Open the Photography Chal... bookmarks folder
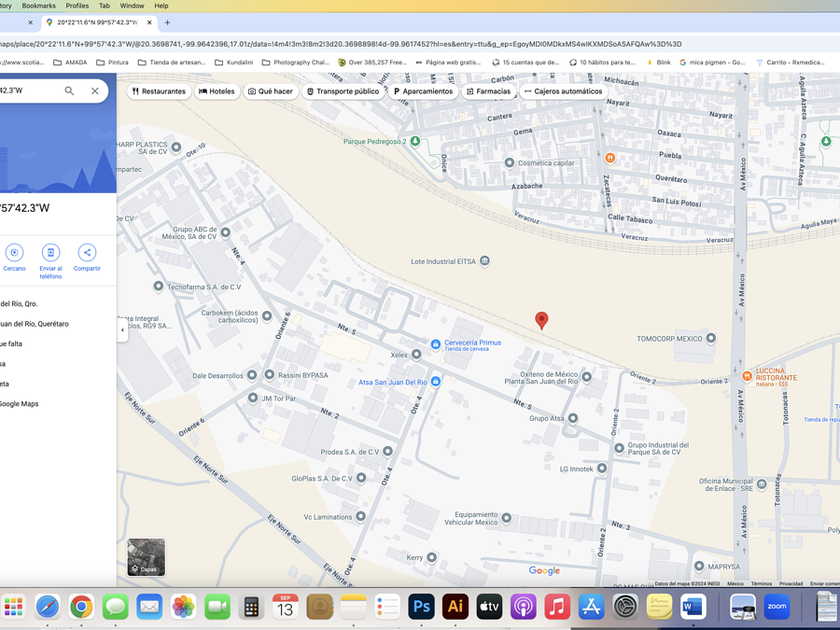This screenshot has height=630, width=840. pos(296,62)
